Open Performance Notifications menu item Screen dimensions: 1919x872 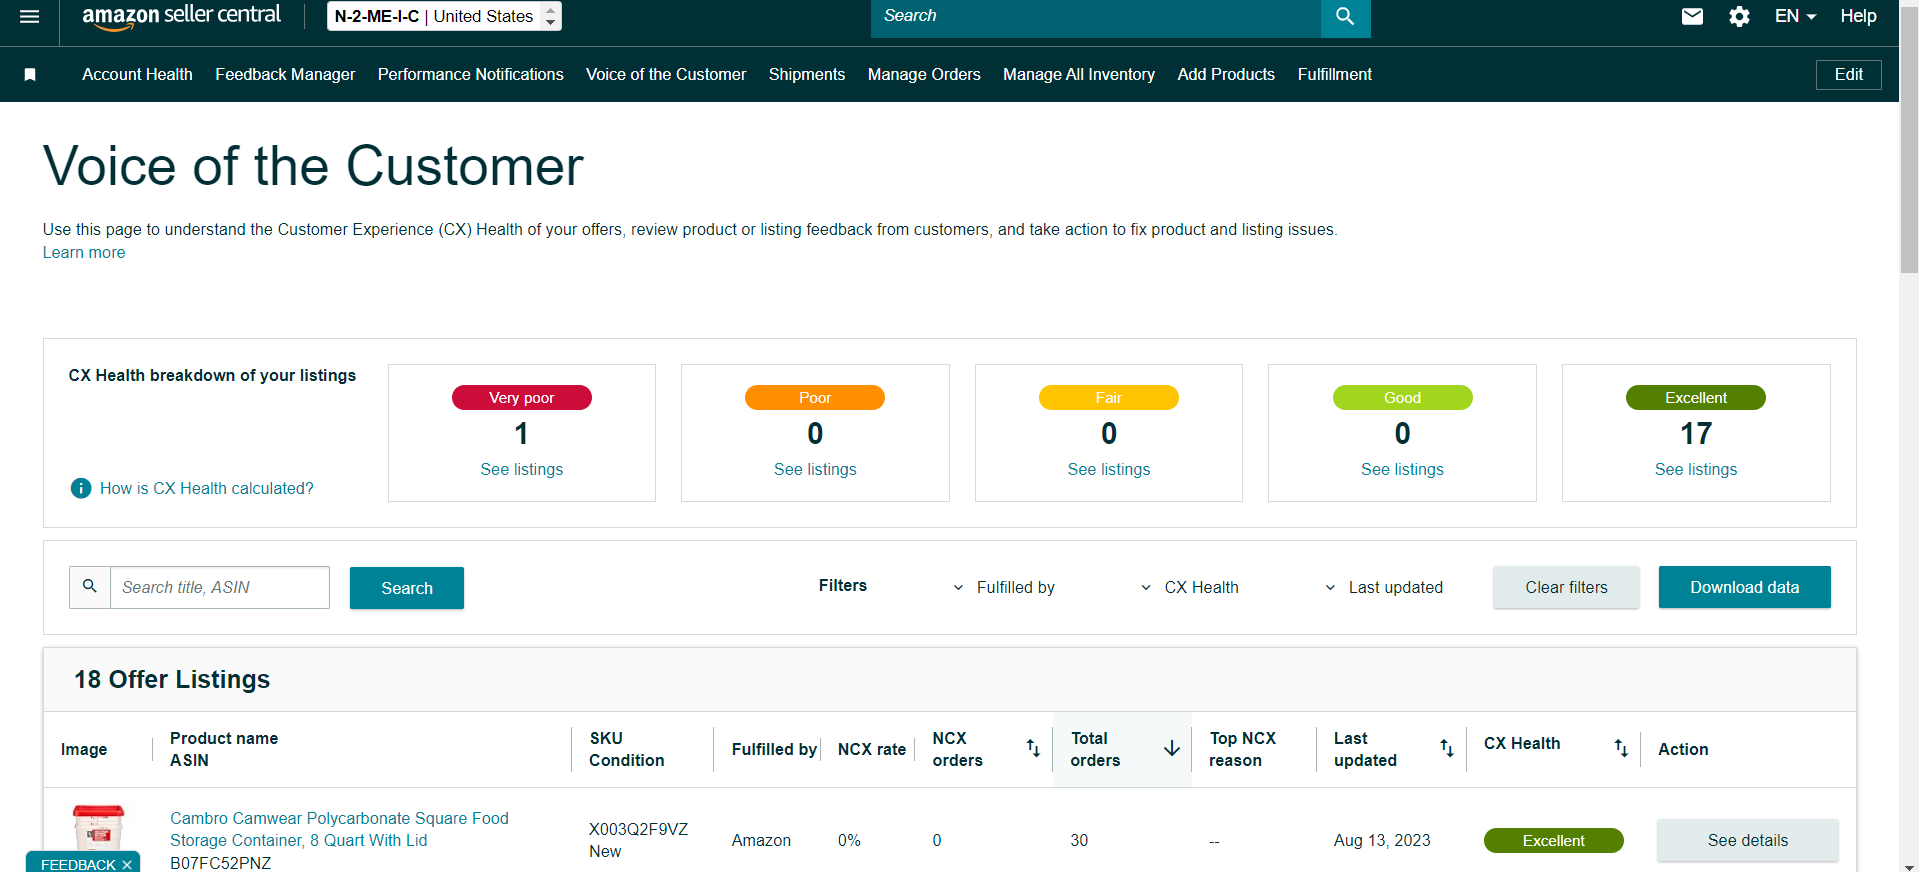(470, 75)
